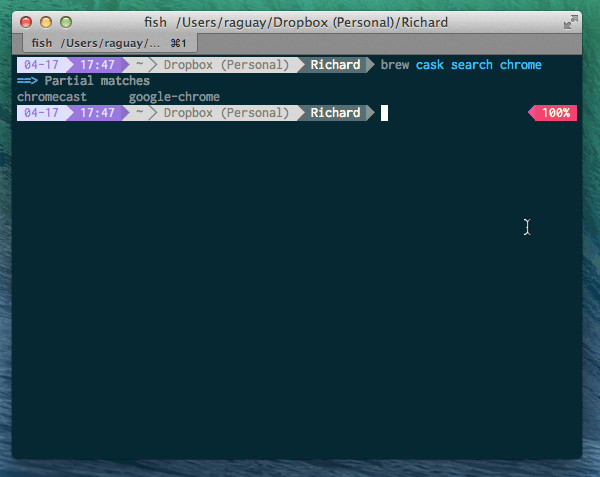Screen dimensions: 600x477
Task: Select the fish /Users/raguay tab
Action: point(110,43)
